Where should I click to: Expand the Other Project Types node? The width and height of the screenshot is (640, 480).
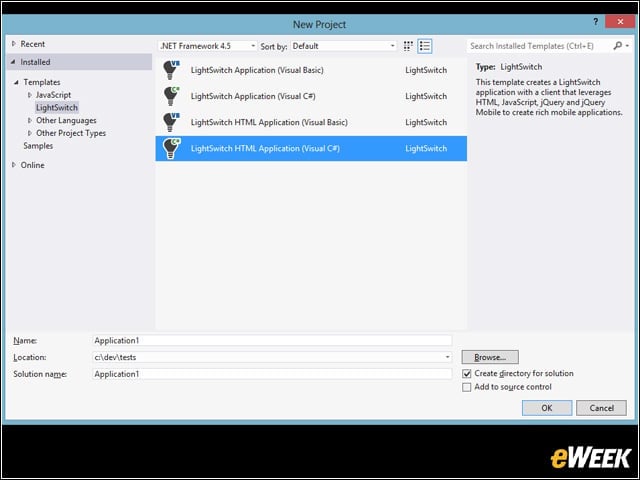29,133
